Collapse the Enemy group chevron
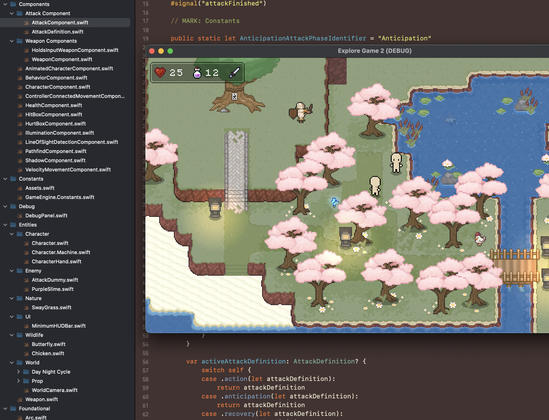The image size is (549, 420). click(x=12, y=271)
